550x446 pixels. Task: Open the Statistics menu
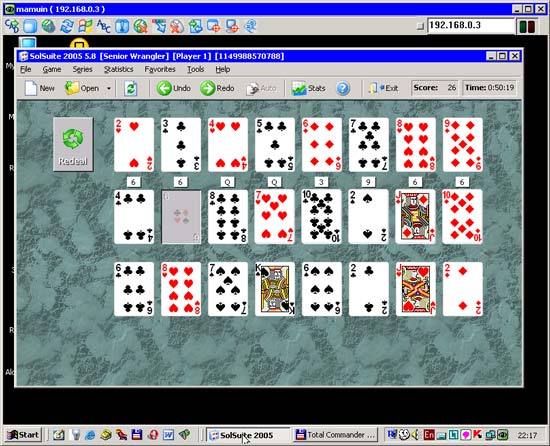(119, 69)
